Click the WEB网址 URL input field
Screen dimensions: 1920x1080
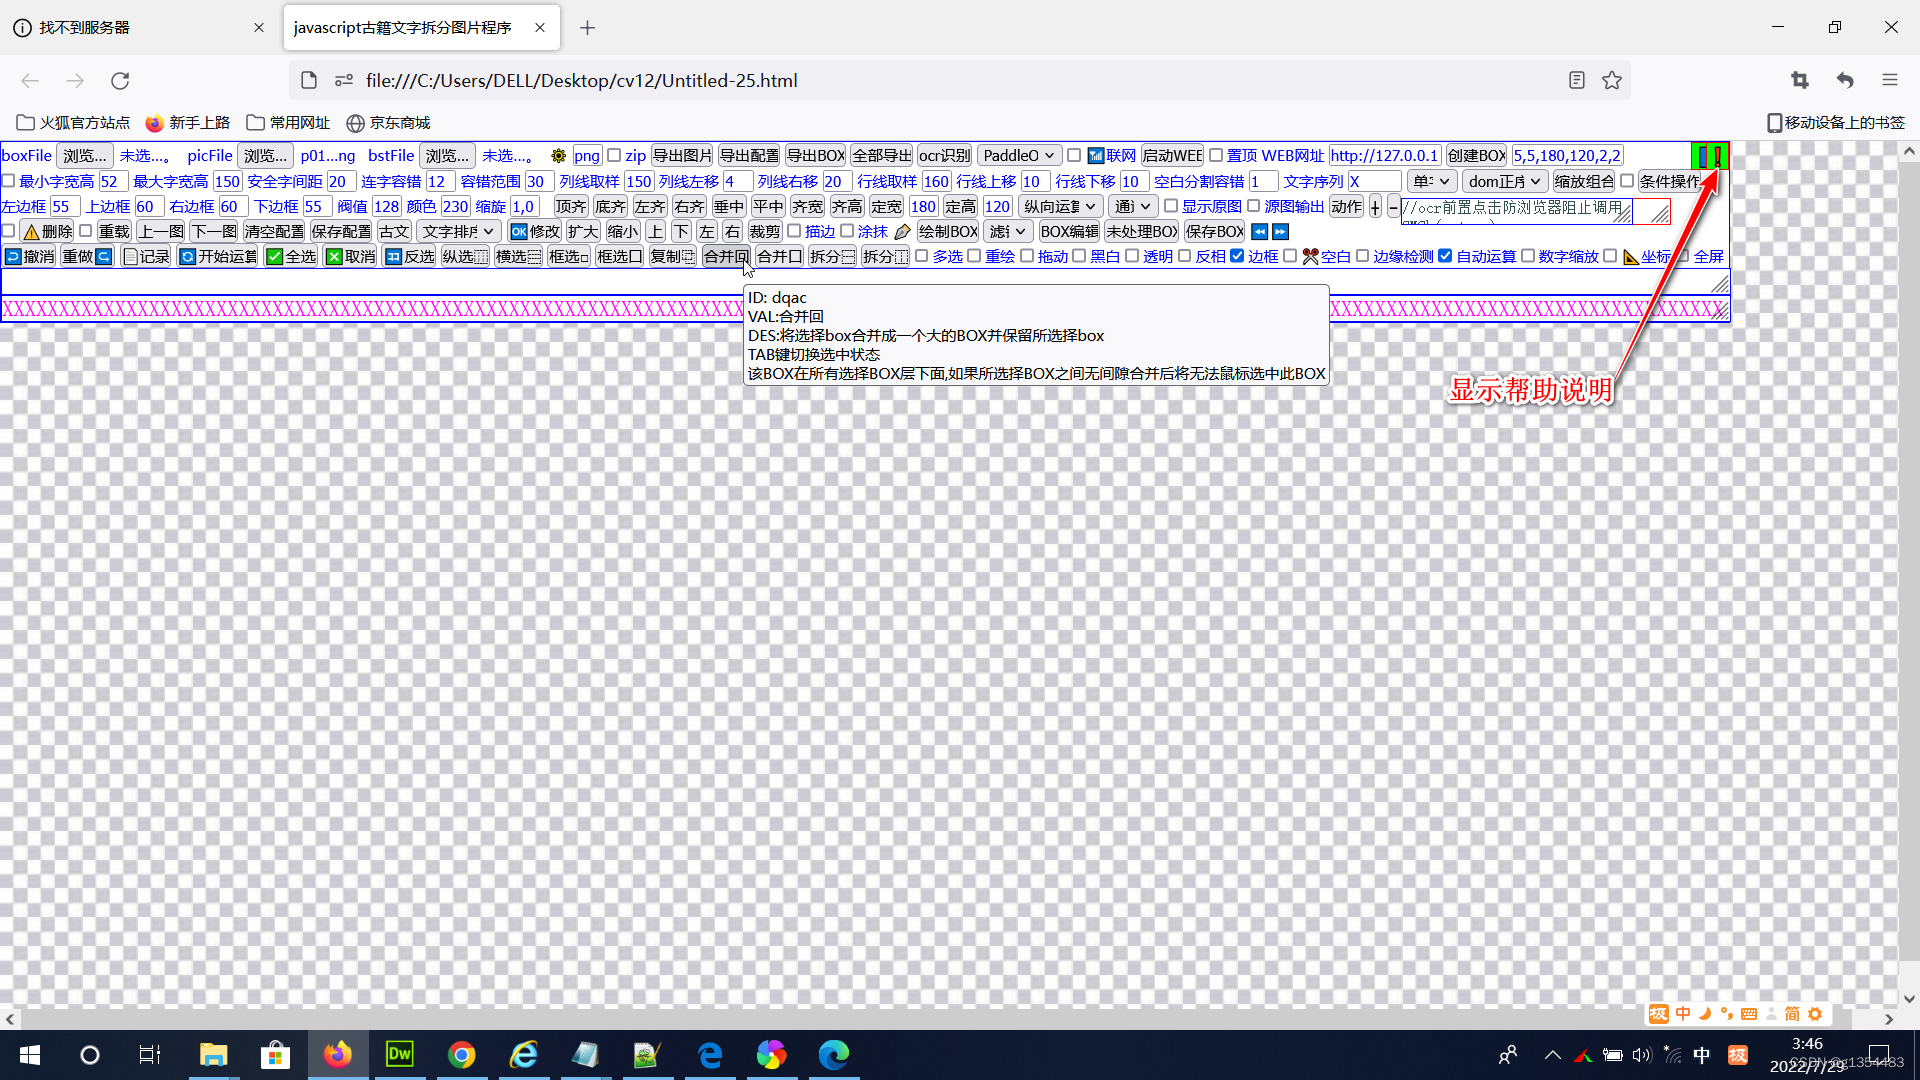pos(1384,156)
